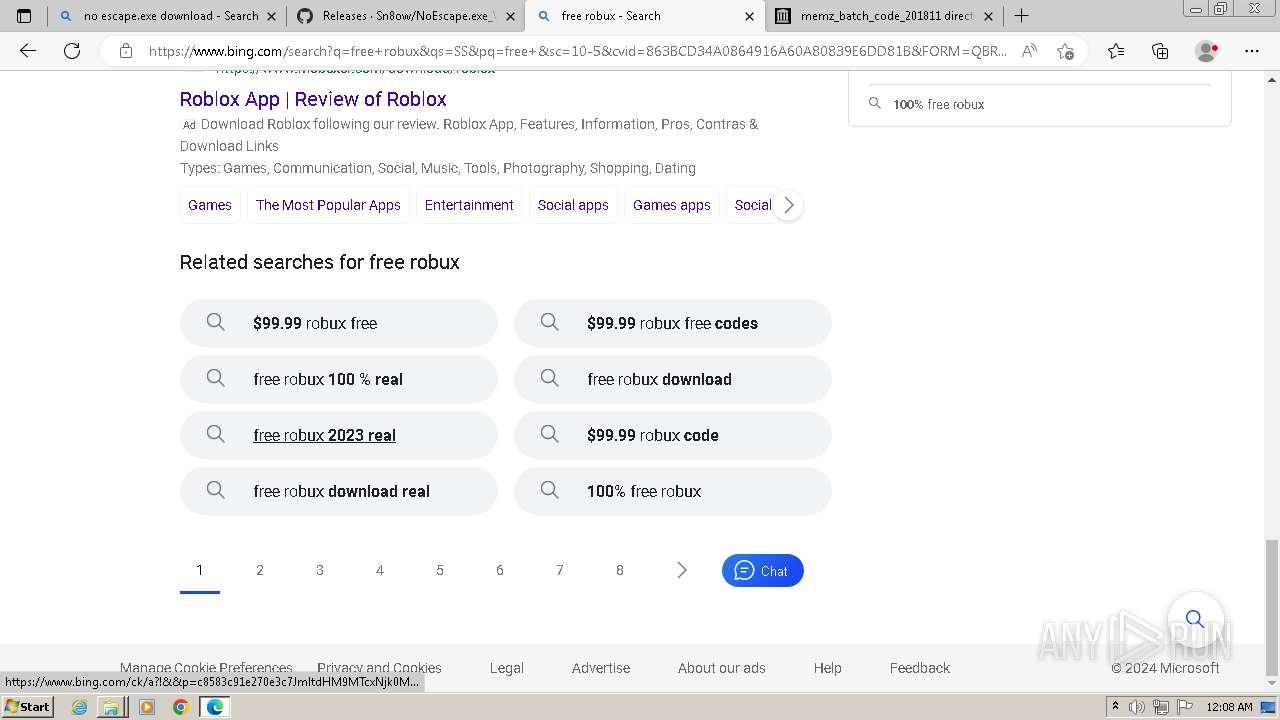Viewport: 1280px width, 720px height.
Task: Switch to memz_batch_code tab
Action: click(883, 16)
